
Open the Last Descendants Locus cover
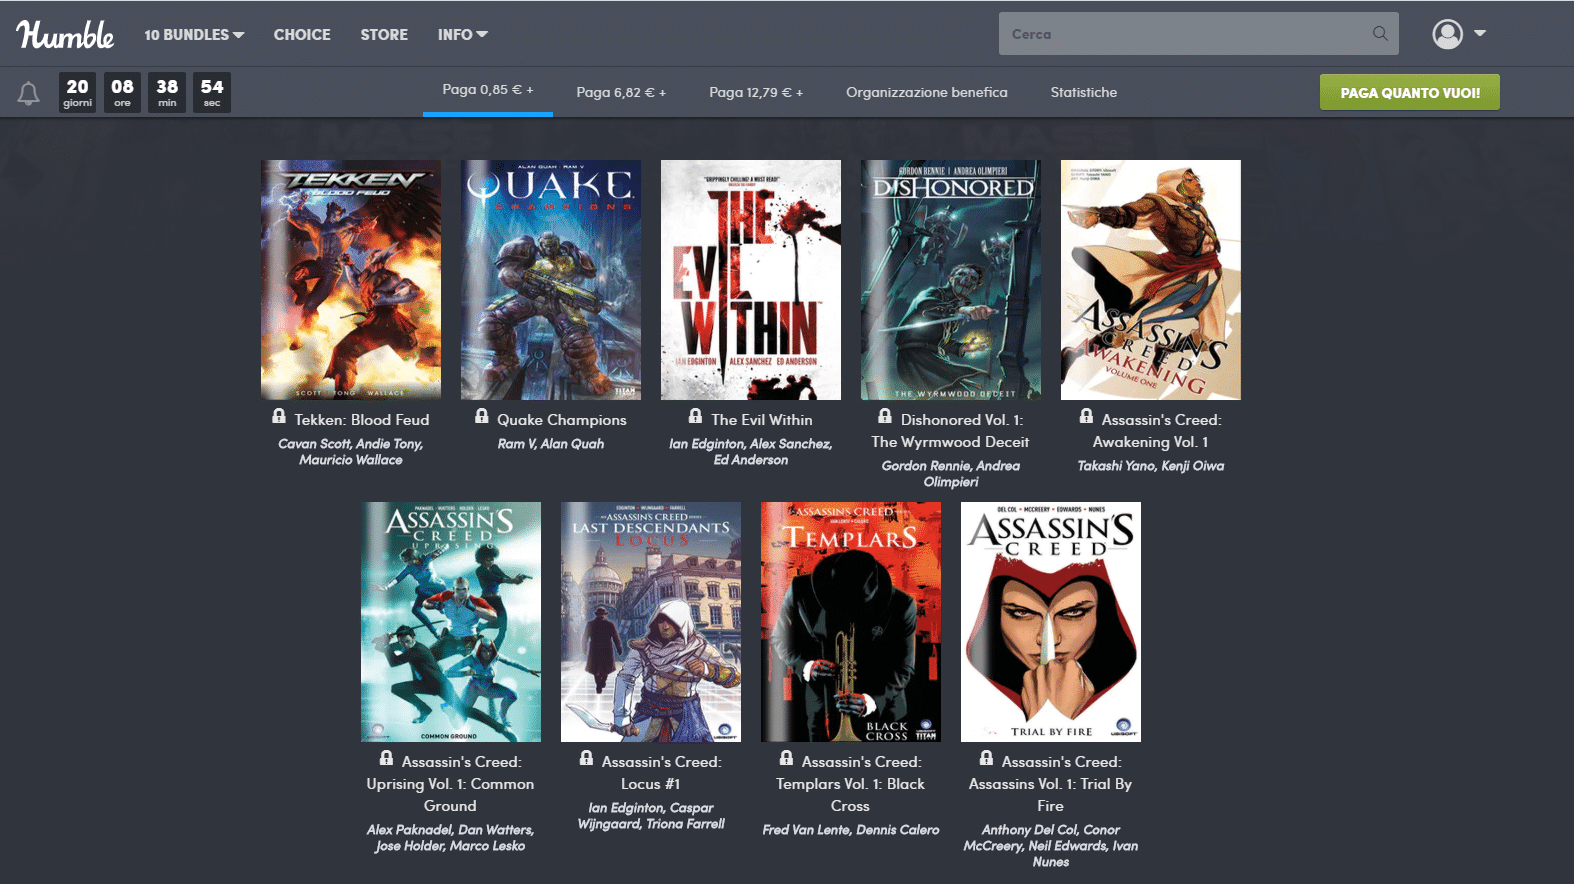(x=651, y=622)
